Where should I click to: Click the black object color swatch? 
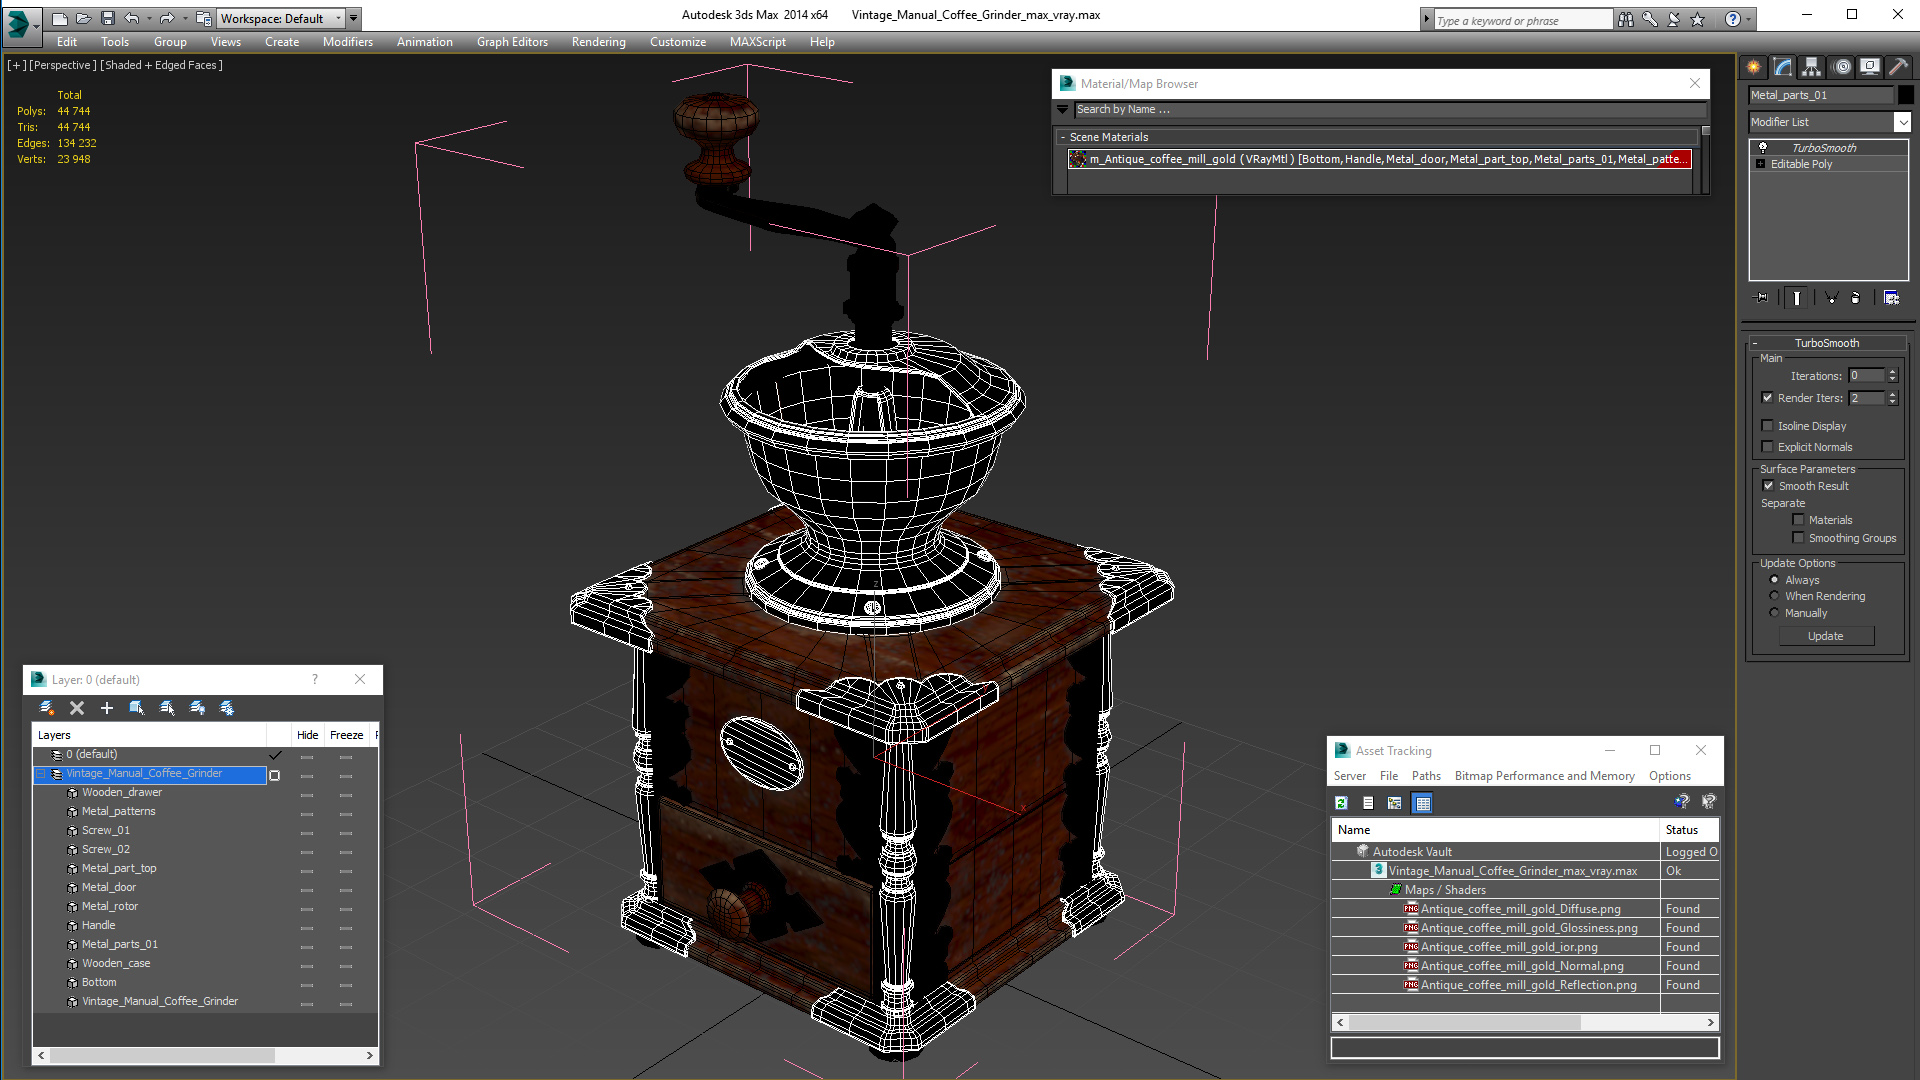[x=1906, y=95]
